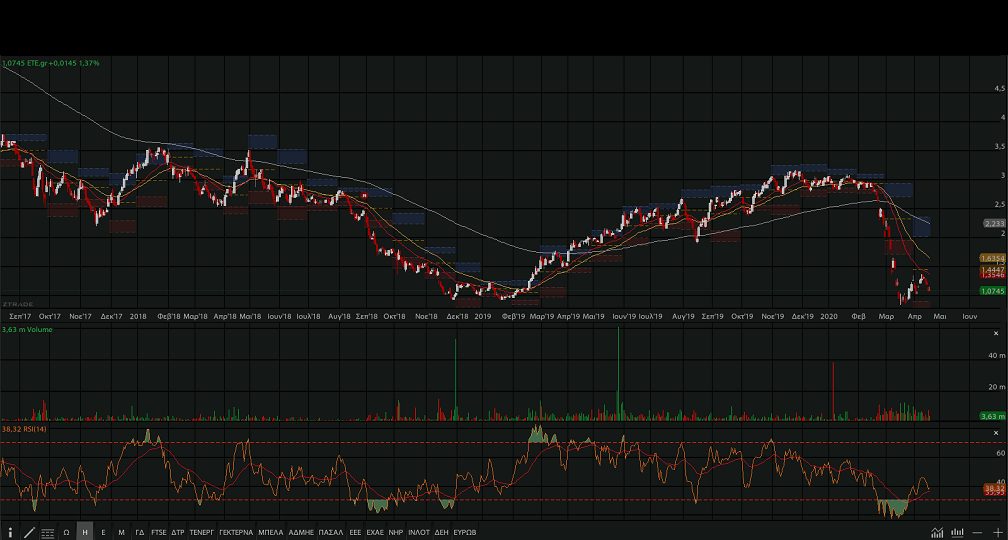1008x540 pixels.
Task: Open the indicators grid icon
Action: 48,532
